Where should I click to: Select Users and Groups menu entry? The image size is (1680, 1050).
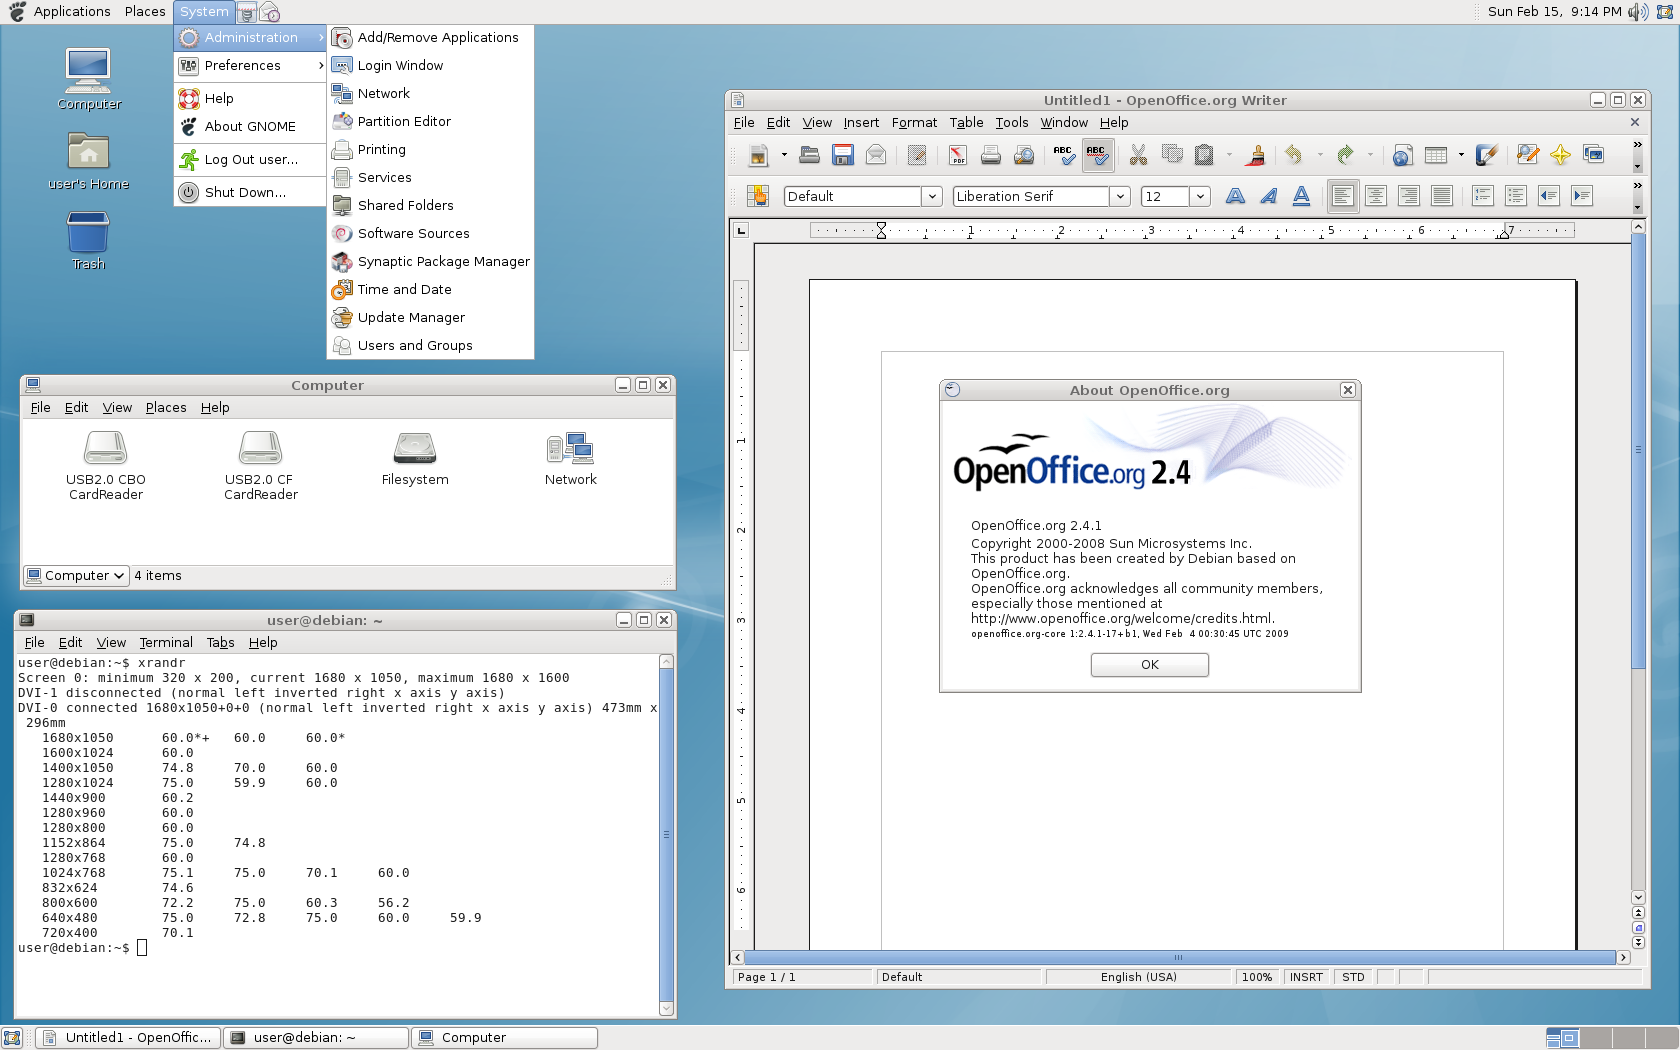click(431, 345)
